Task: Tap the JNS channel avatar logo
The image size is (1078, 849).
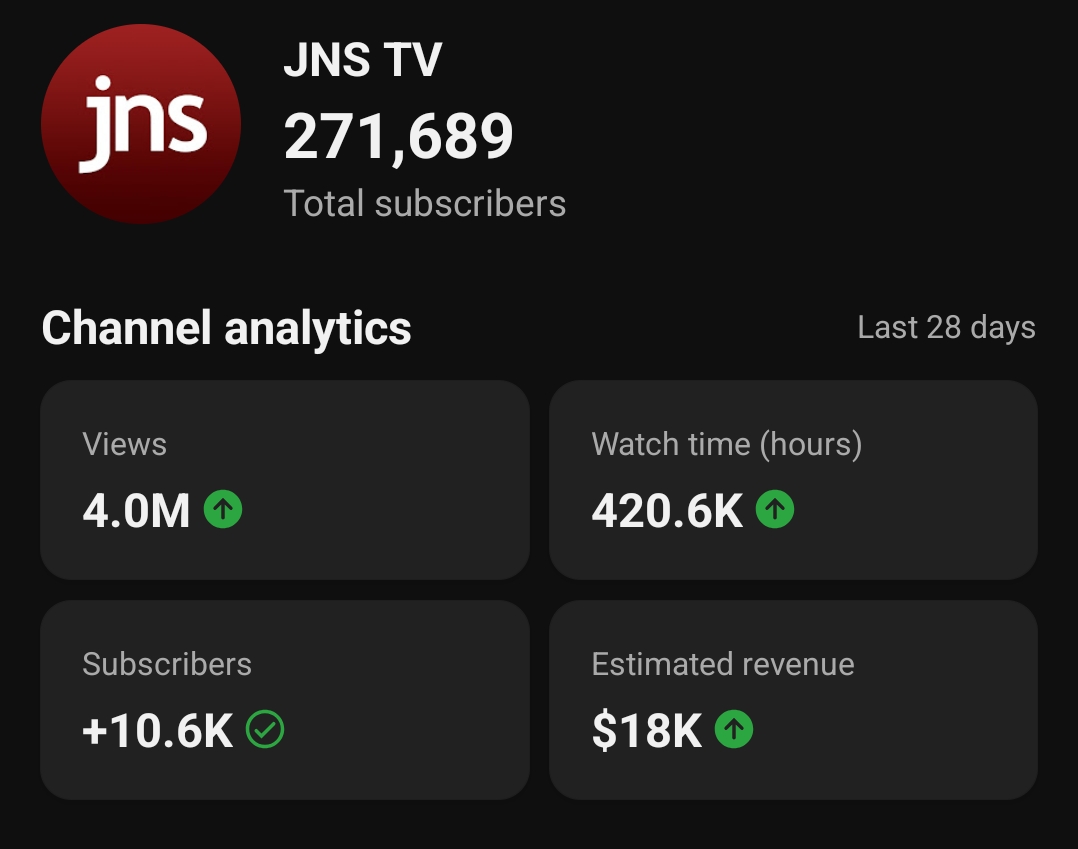Action: click(x=141, y=124)
